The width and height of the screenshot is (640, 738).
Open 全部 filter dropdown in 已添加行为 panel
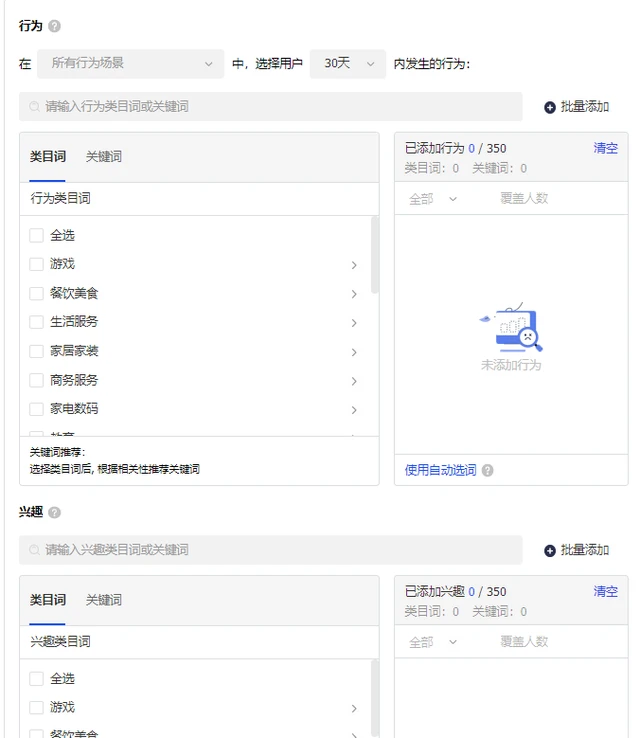click(432, 199)
